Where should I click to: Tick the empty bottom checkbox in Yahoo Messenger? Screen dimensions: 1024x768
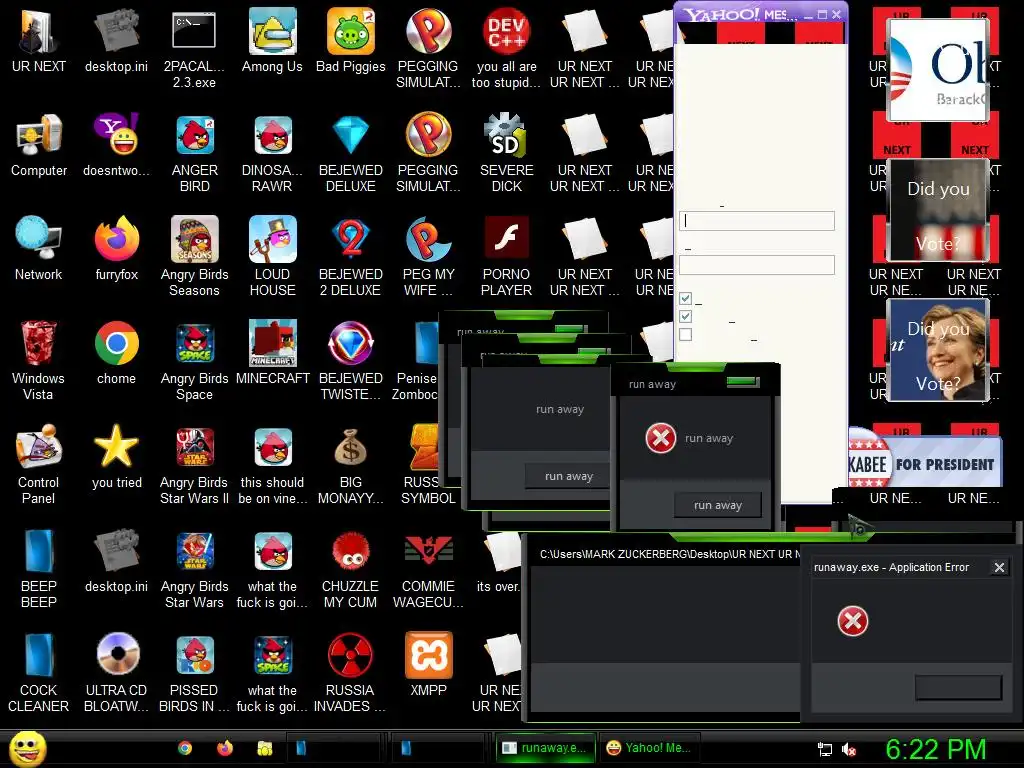pyautogui.click(x=685, y=334)
